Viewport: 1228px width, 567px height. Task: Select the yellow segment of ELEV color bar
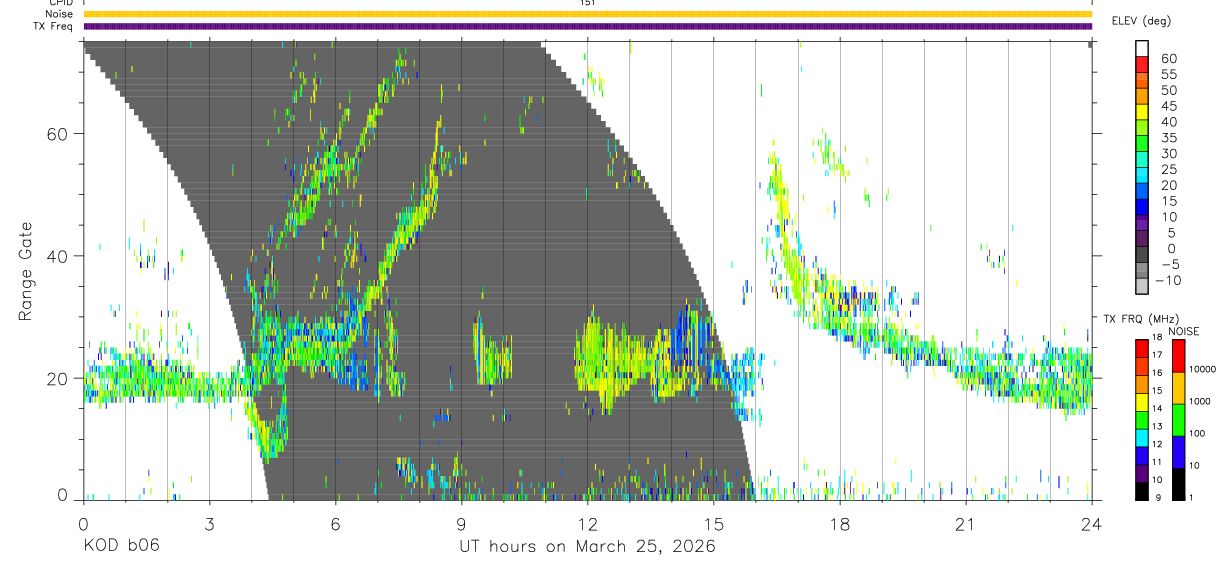[1143, 113]
